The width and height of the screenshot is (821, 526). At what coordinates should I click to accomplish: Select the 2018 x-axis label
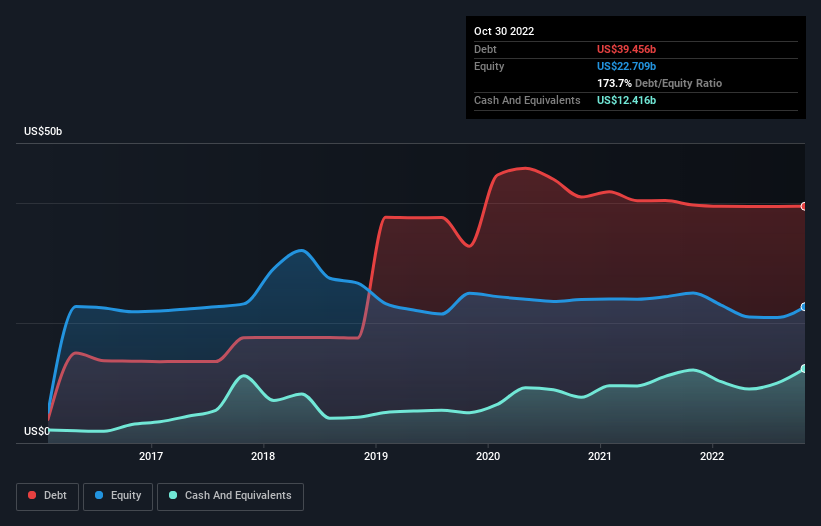(x=263, y=456)
